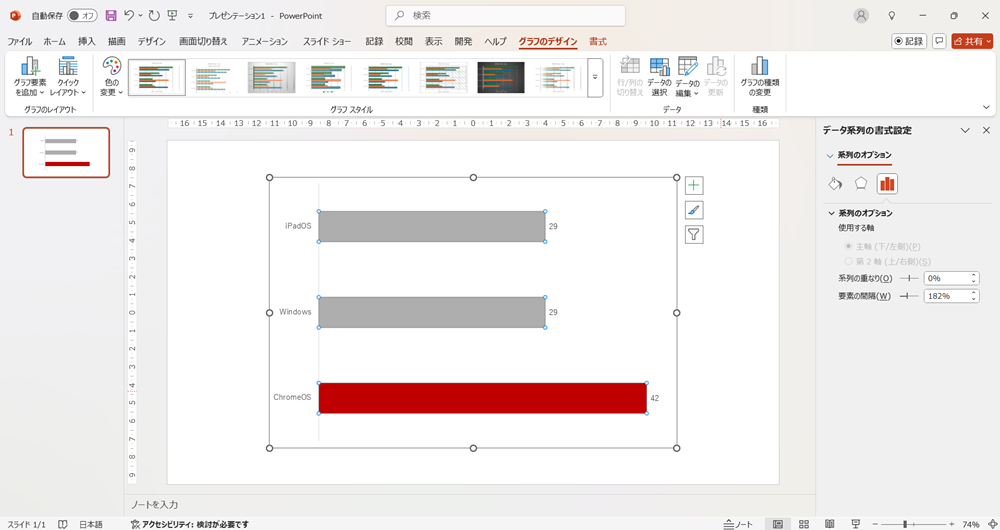Viewport: 1000px width, 530px height.
Task: Open the user account icon
Action: pos(862,15)
